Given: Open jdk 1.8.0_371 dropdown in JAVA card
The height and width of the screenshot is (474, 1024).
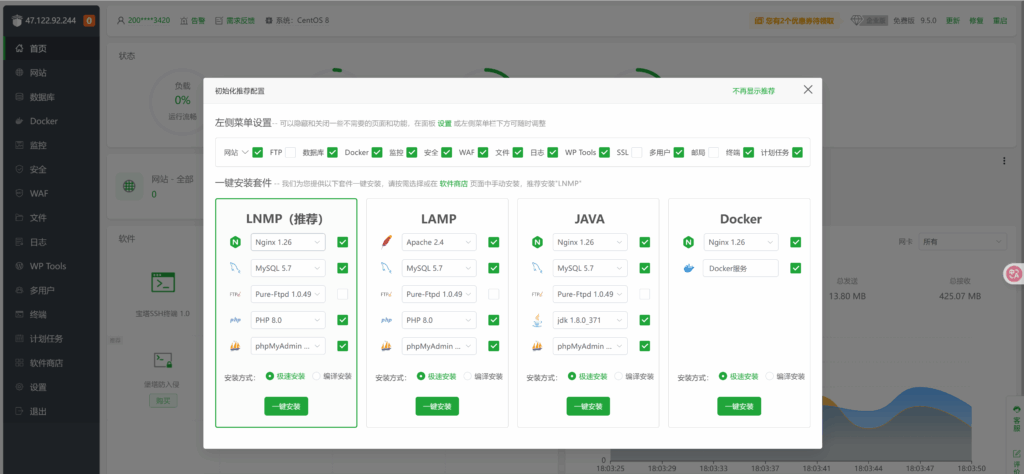Looking at the screenshot, I should 590,320.
